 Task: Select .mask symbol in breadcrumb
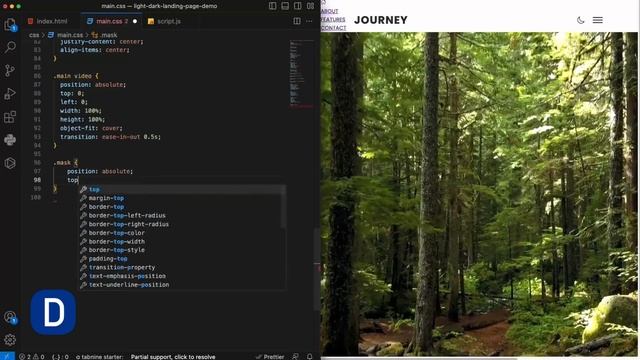[104, 35]
